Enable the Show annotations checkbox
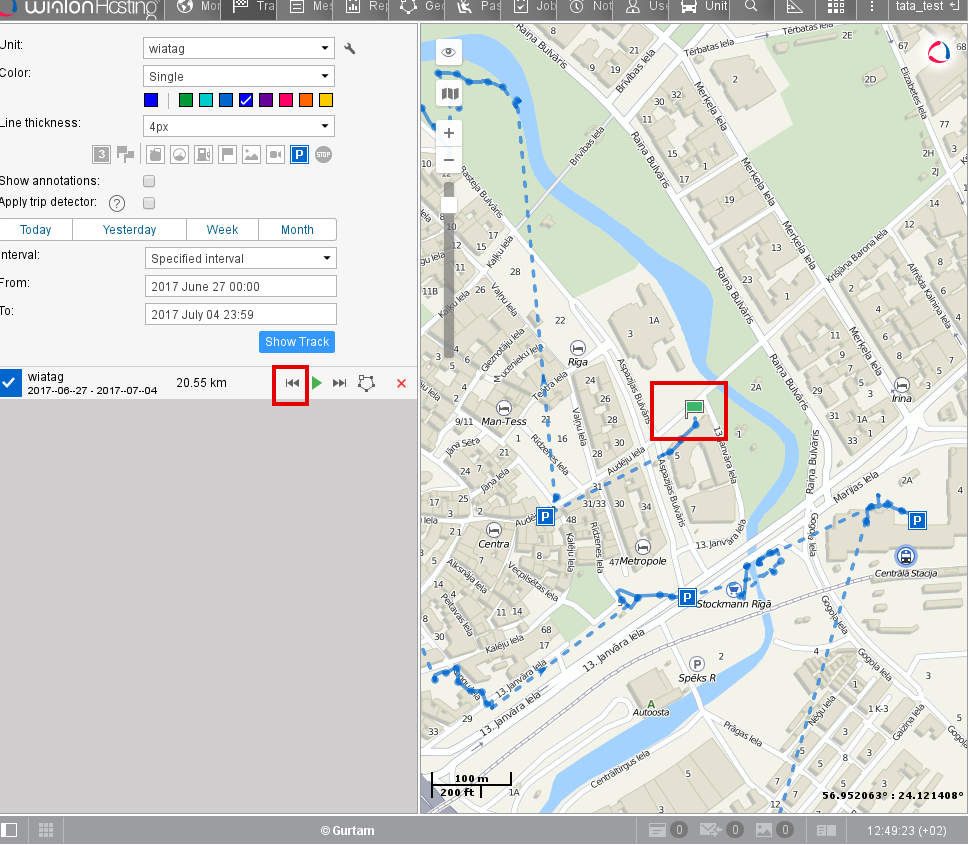This screenshot has width=969, height=845. pos(149,181)
